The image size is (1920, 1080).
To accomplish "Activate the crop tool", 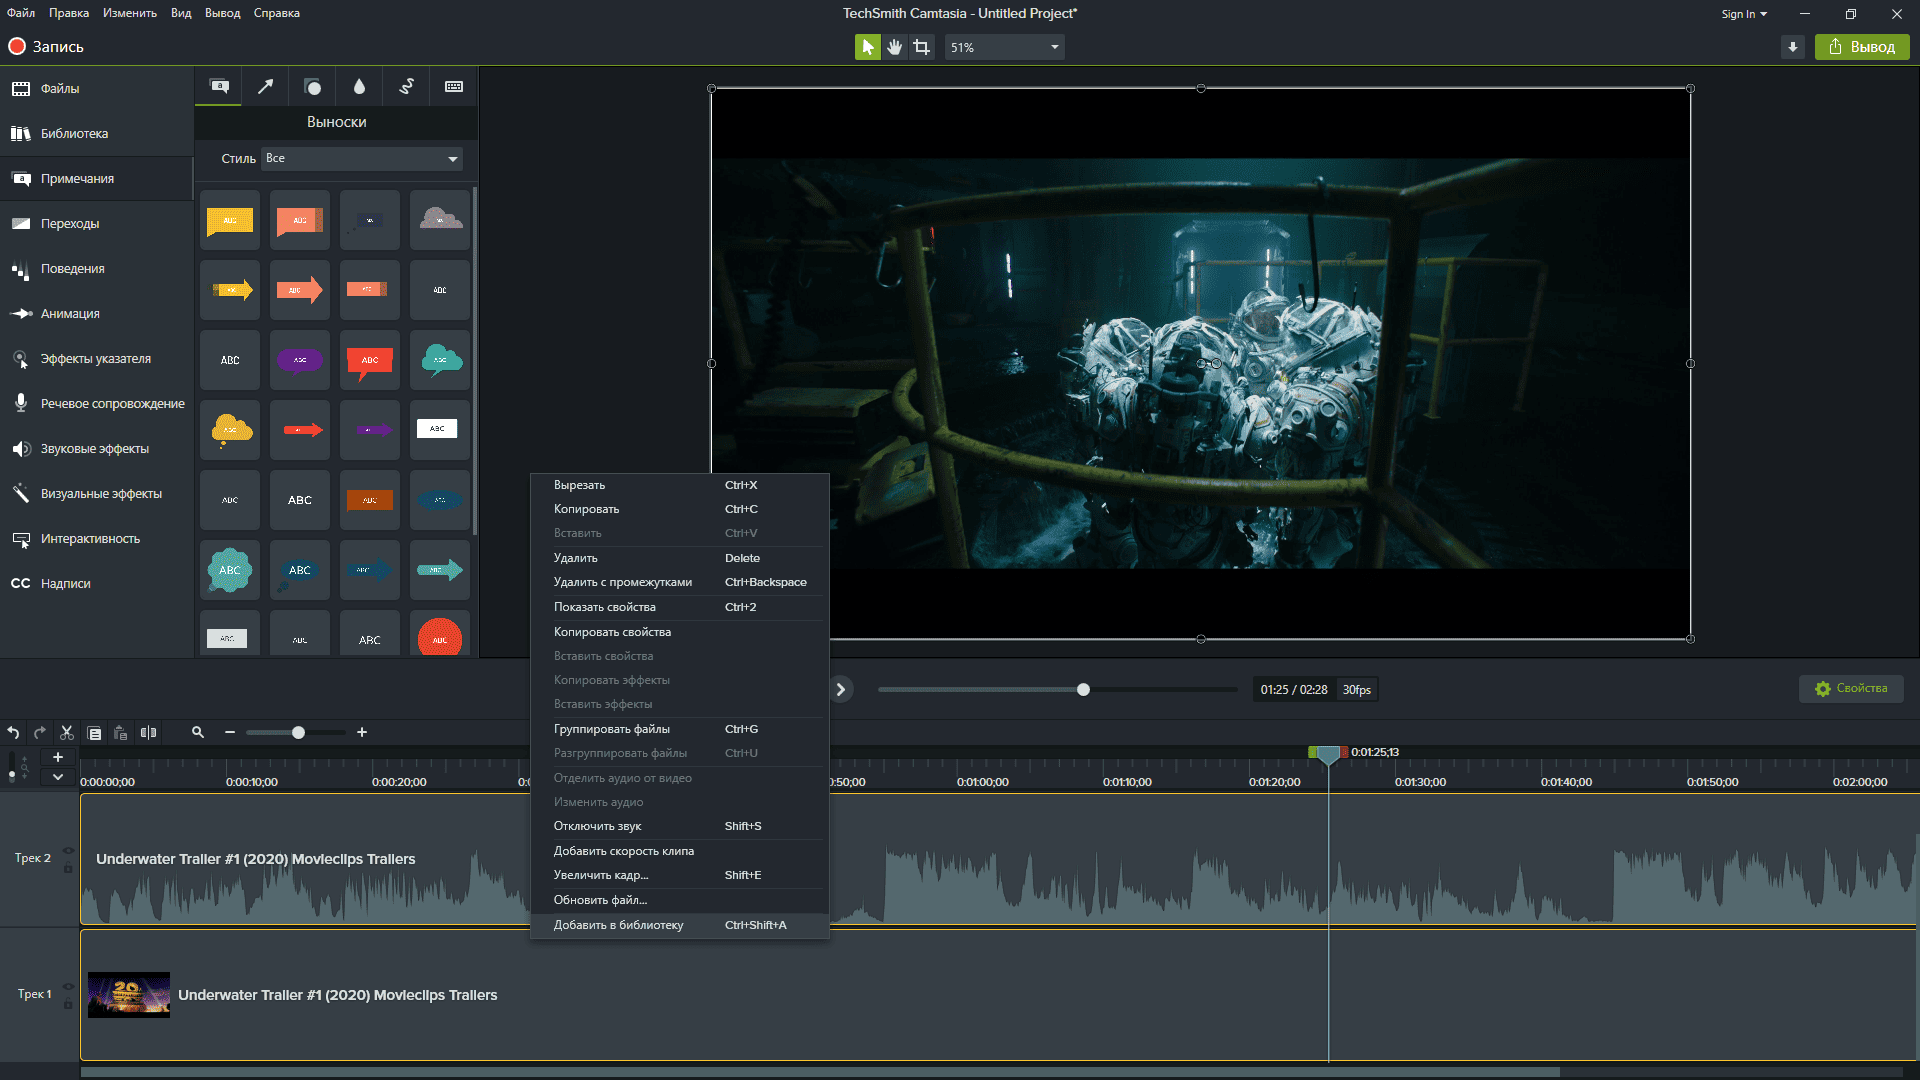I will pos(921,47).
